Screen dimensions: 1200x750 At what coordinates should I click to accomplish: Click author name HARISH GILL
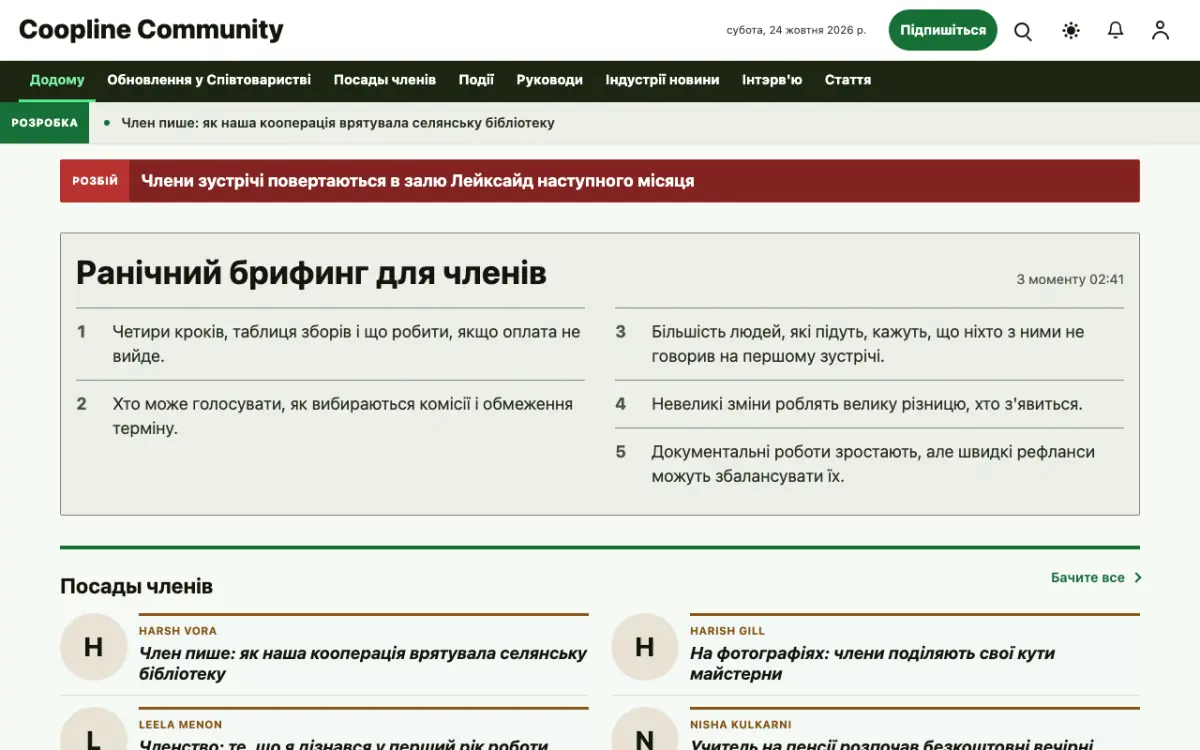(x=727, y=631)
